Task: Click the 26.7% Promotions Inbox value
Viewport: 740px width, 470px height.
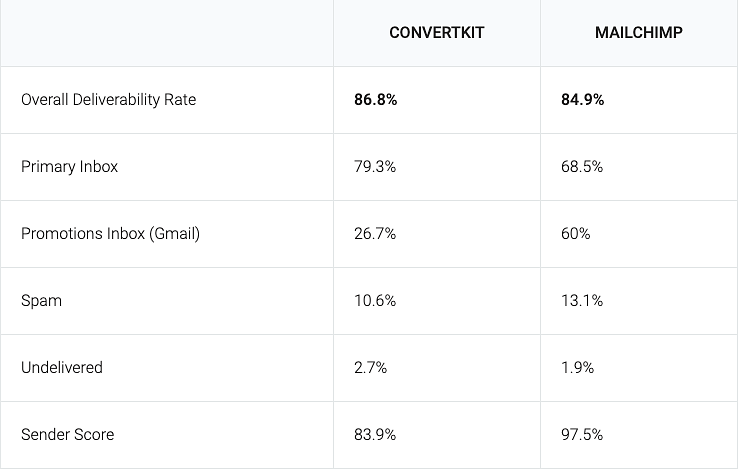Action: 375,234
